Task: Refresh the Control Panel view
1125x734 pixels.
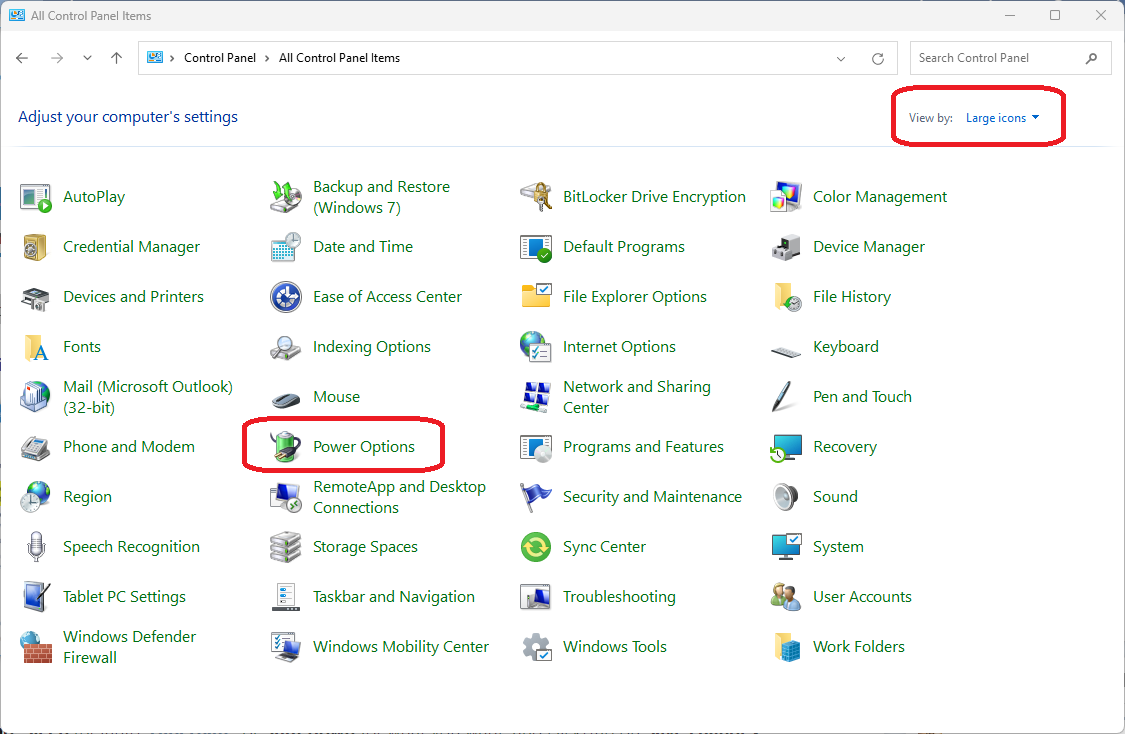Action: 877,58
